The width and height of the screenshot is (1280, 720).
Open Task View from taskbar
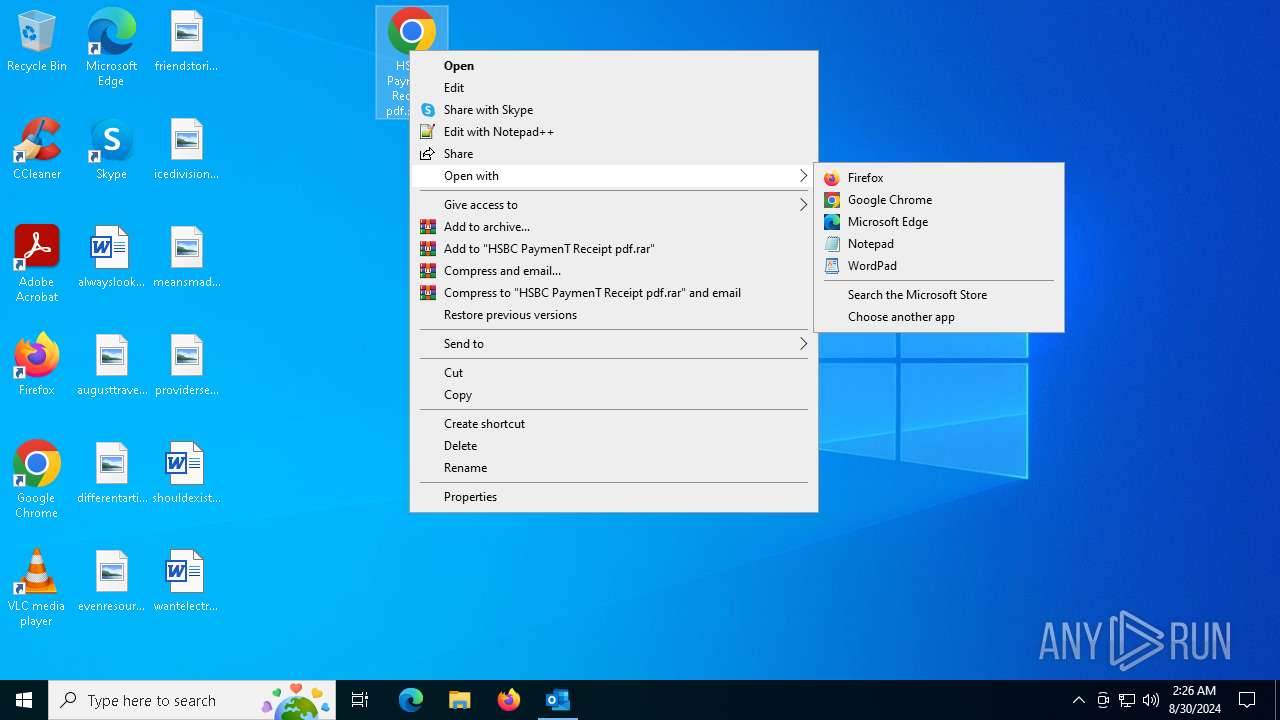coord(360,700)
